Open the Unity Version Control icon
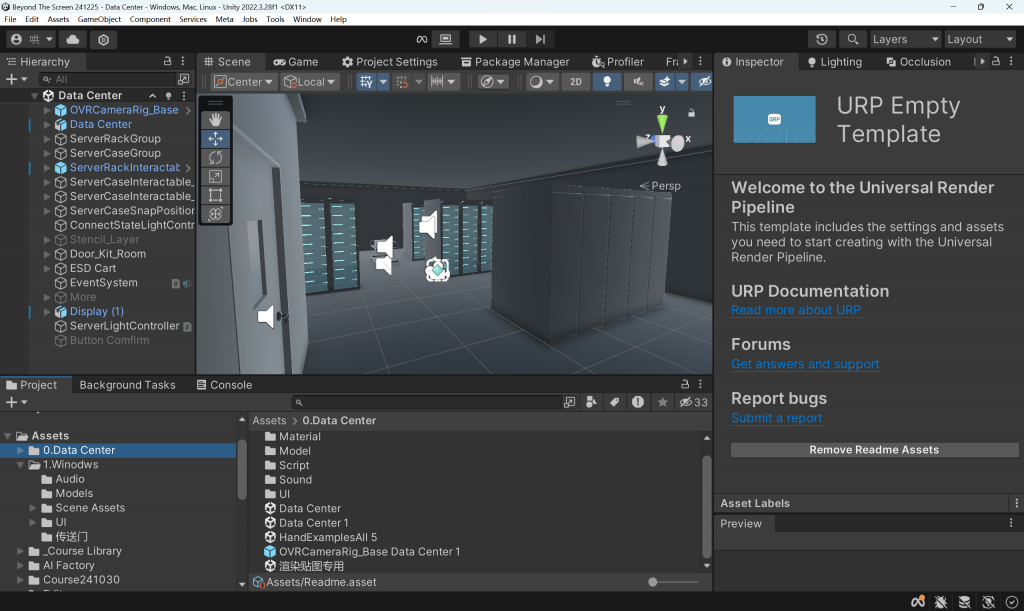Screen dimensions: 1024x611 (x=103, y=39)
